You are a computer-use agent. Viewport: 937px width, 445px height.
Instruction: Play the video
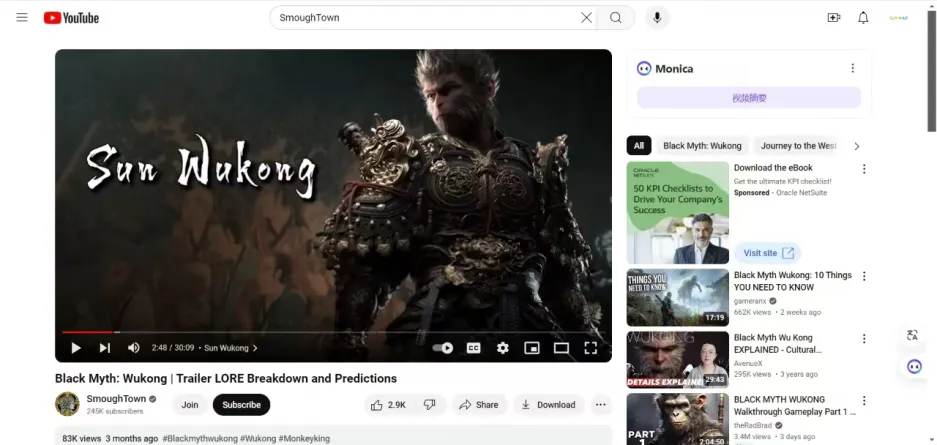(76, 348)
